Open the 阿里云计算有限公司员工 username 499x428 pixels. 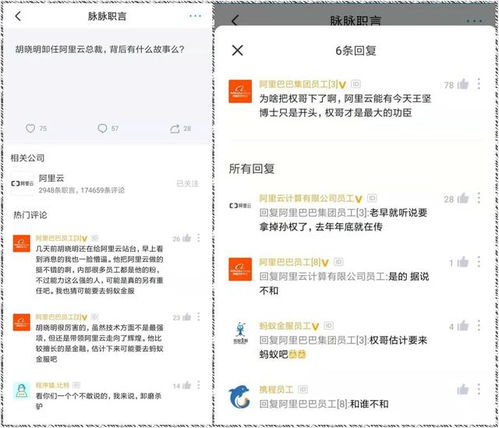tap(307, 198)
